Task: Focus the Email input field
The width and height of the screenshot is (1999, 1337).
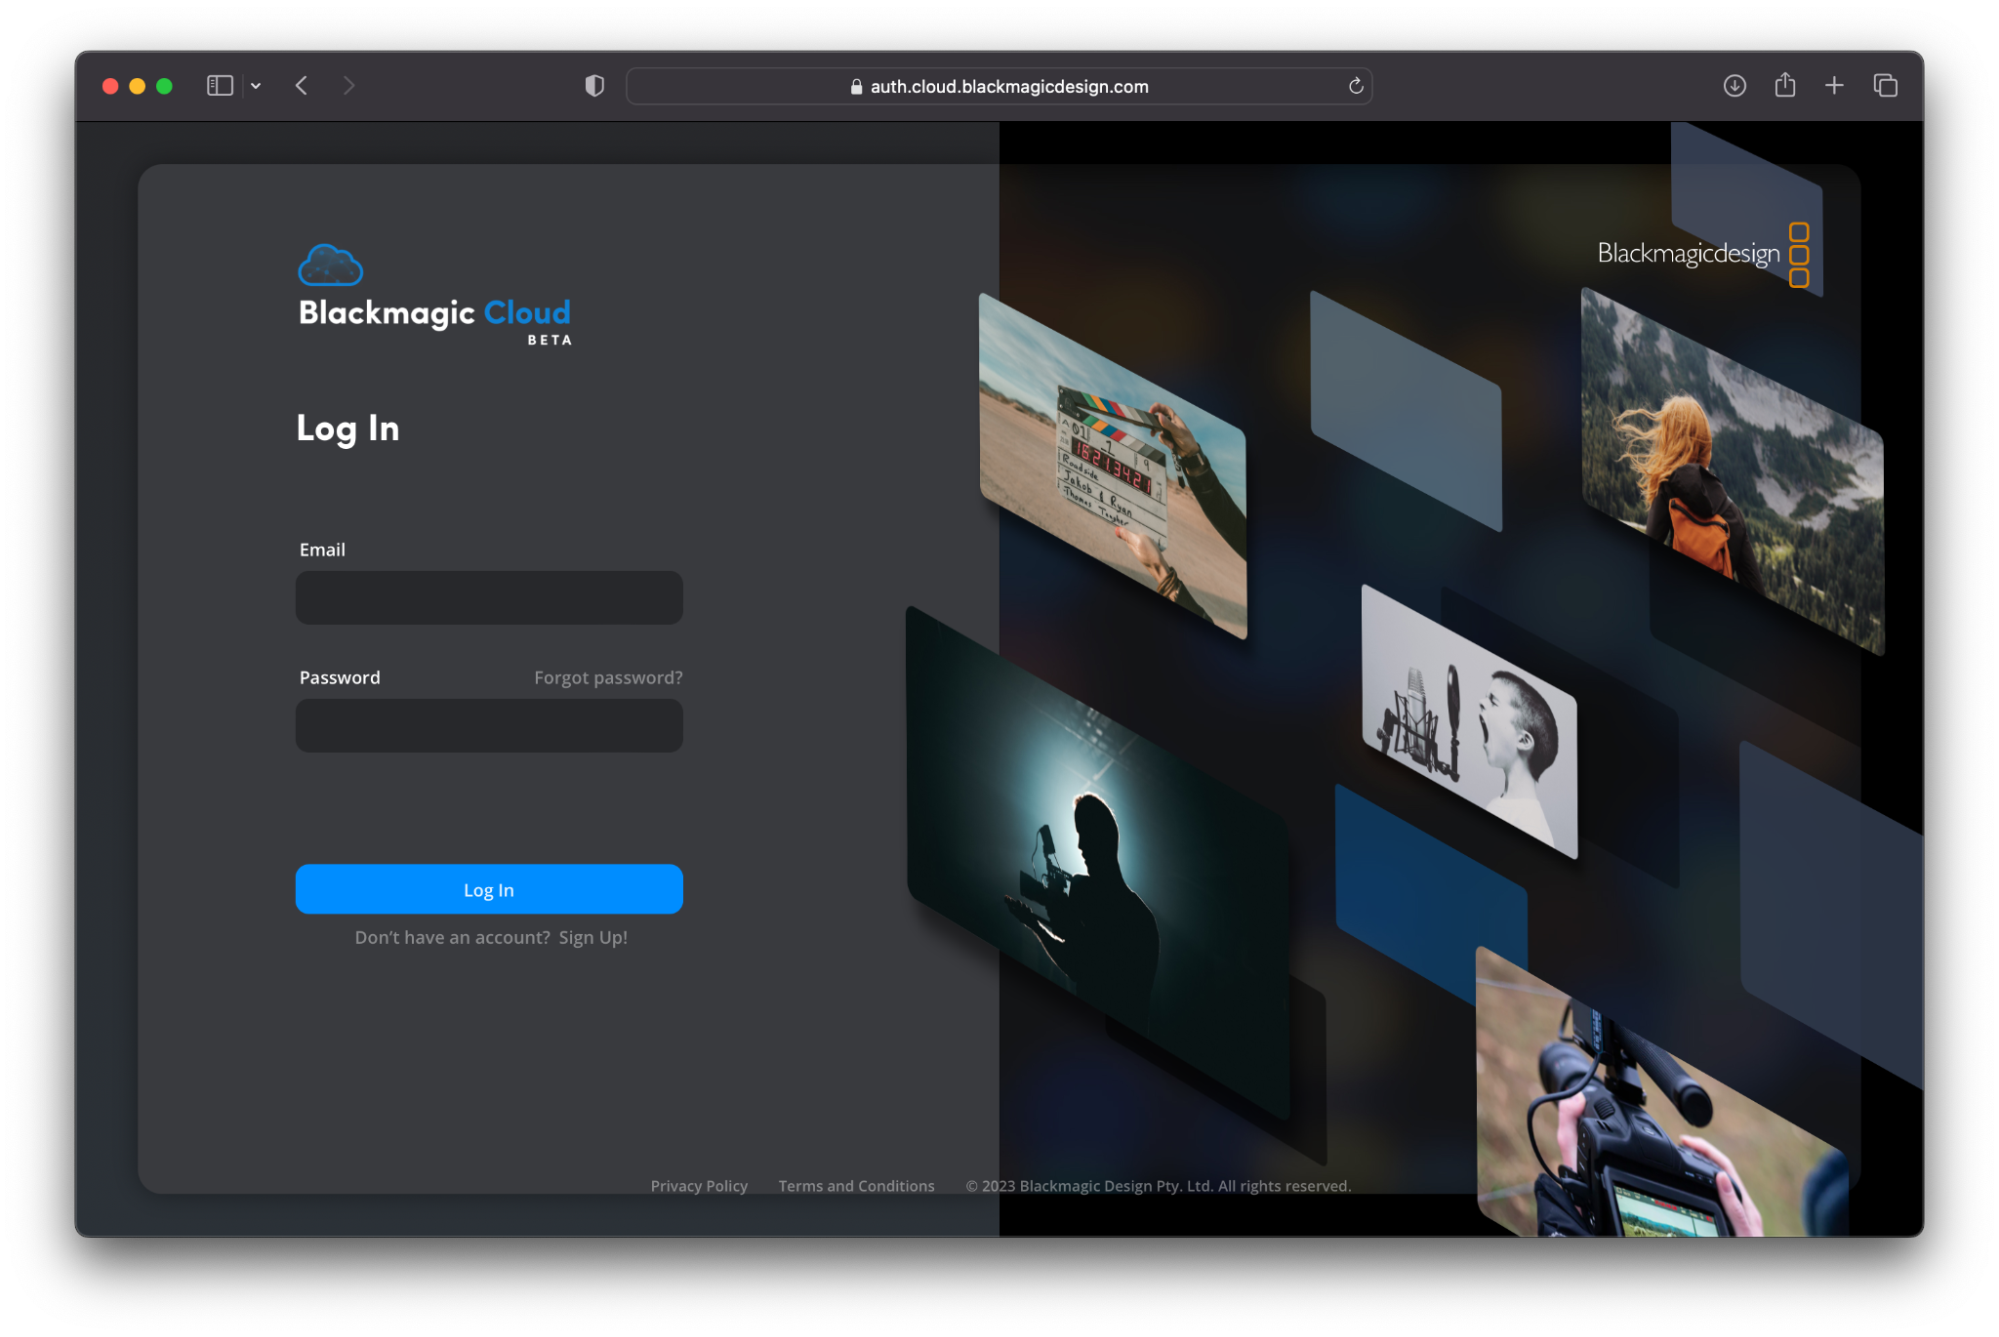Action: point(489,598)
